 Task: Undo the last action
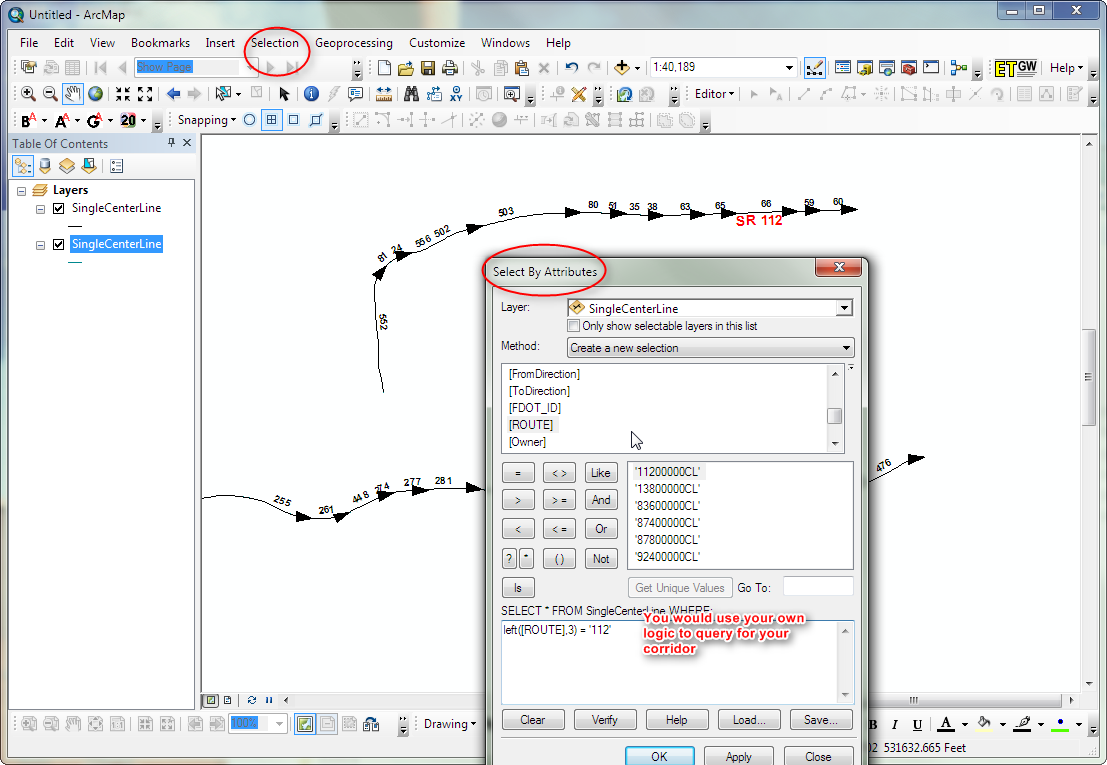click(x=571, y=68)
